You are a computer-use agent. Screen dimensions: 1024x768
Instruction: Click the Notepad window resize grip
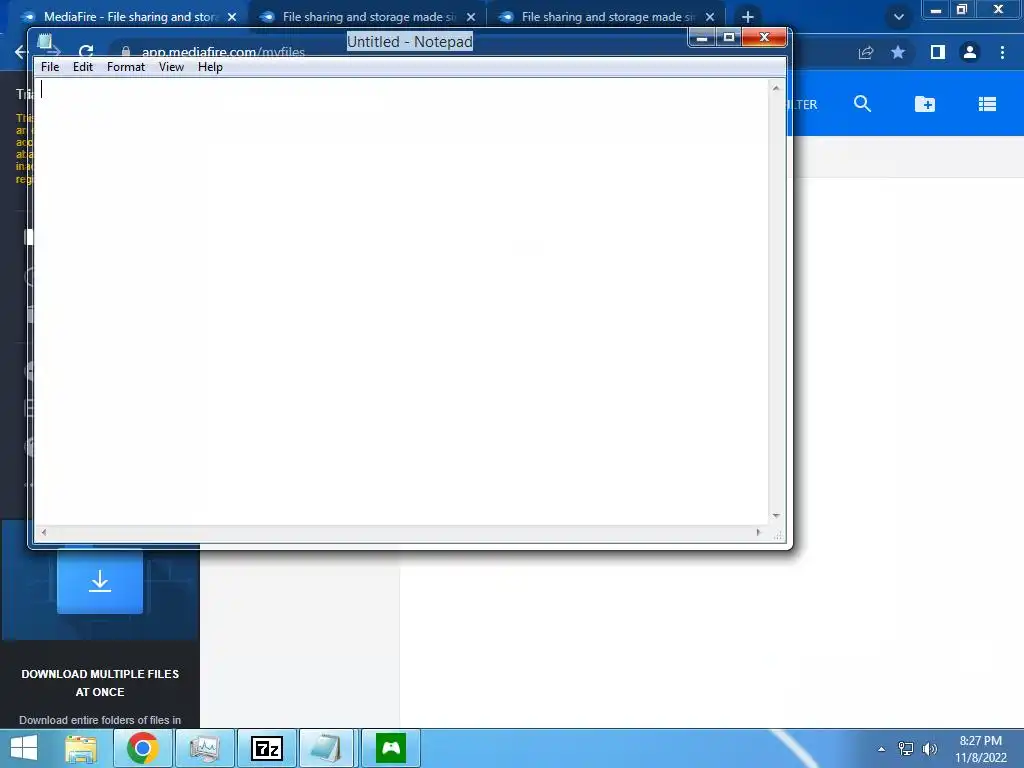777,535
